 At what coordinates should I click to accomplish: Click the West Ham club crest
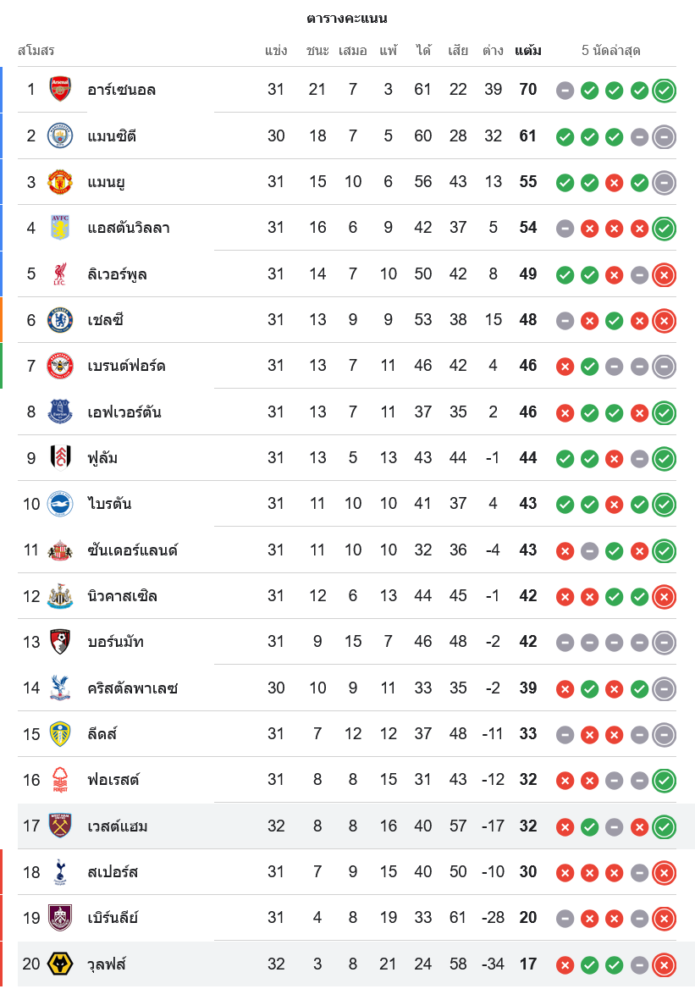coord(60,826)
